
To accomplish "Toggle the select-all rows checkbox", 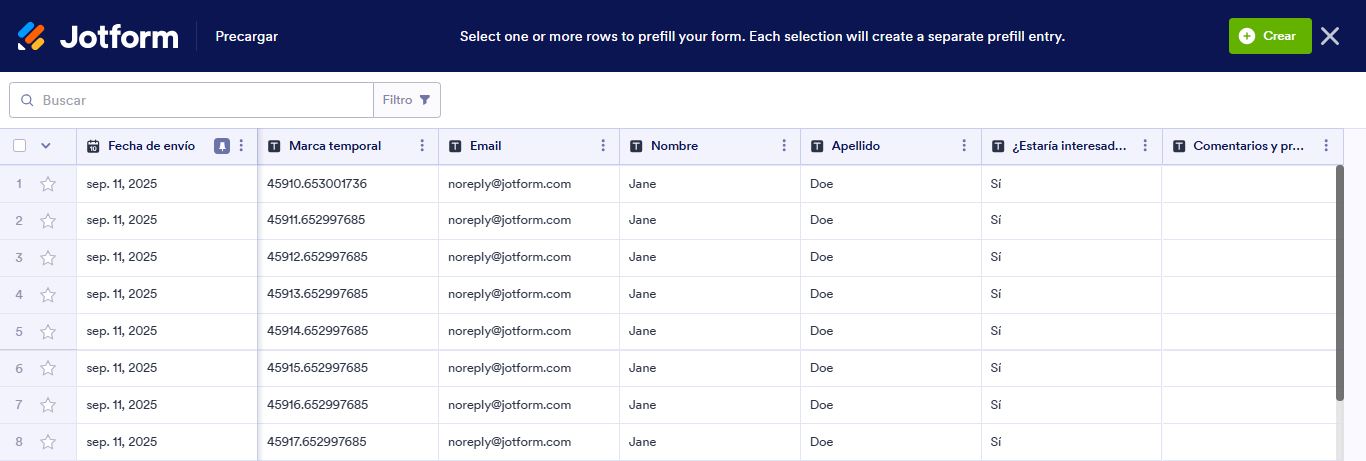I will pyautogui.click(x=20, y=146).
